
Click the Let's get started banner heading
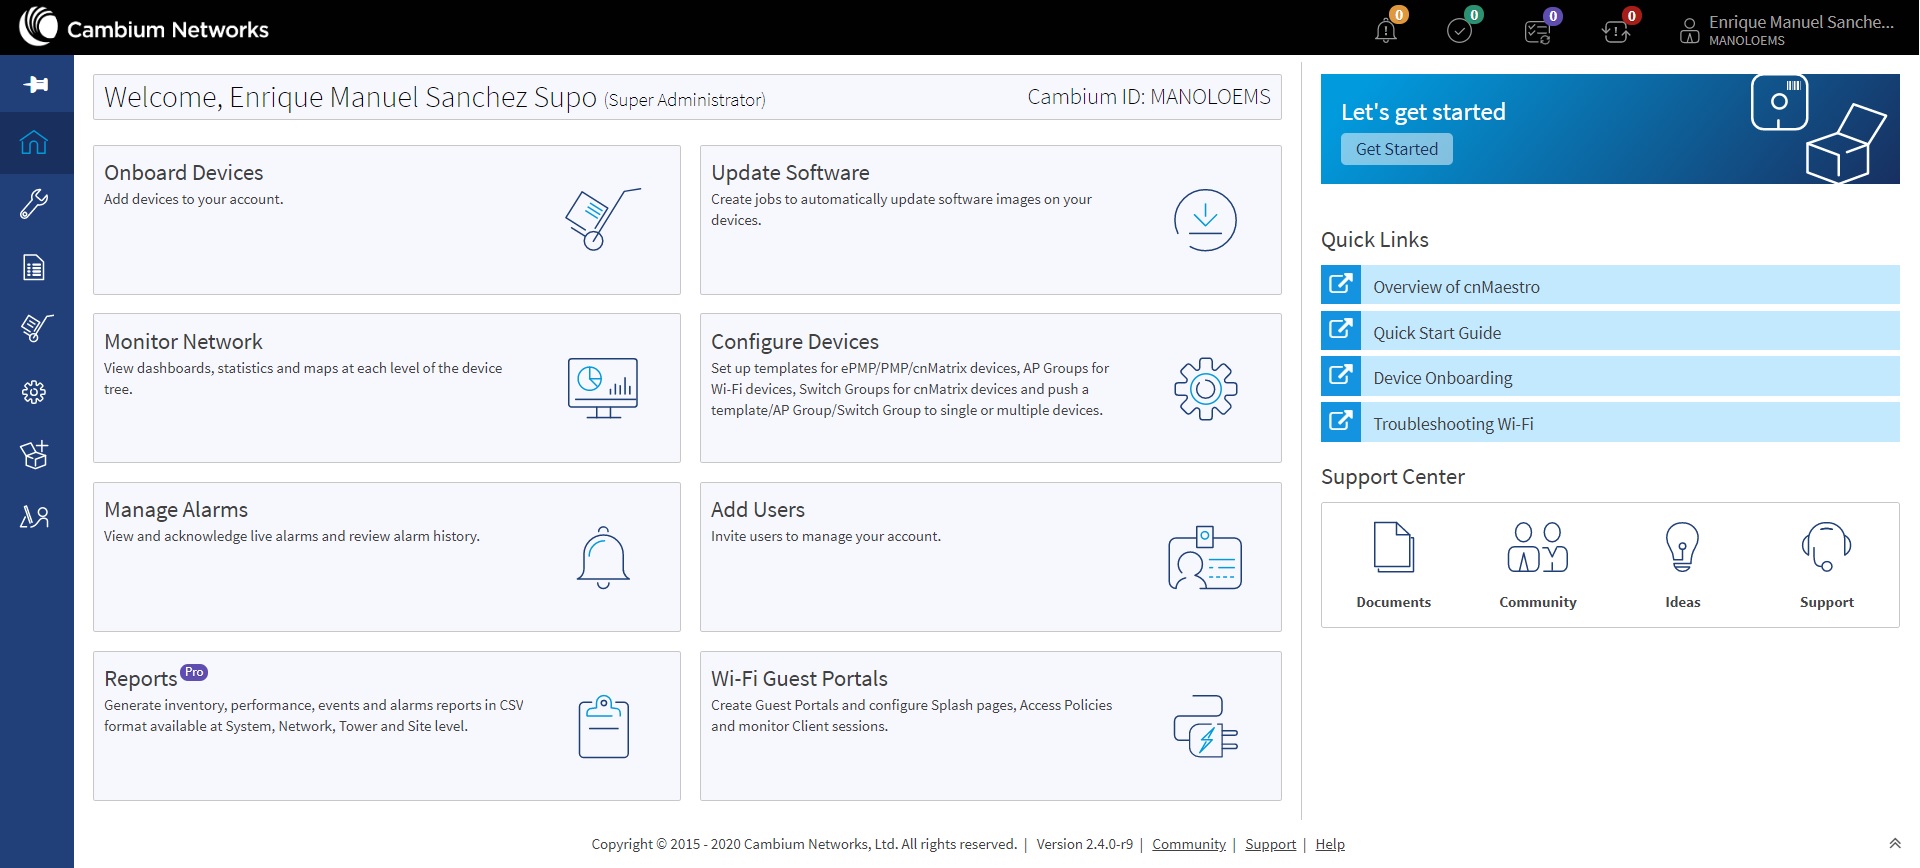click(x=1423, y=112)
